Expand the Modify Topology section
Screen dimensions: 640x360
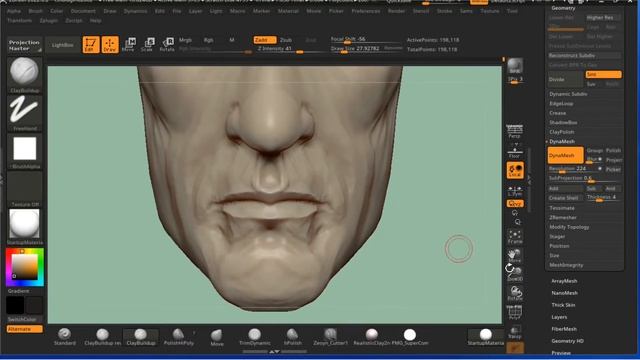tap(569, 227)
